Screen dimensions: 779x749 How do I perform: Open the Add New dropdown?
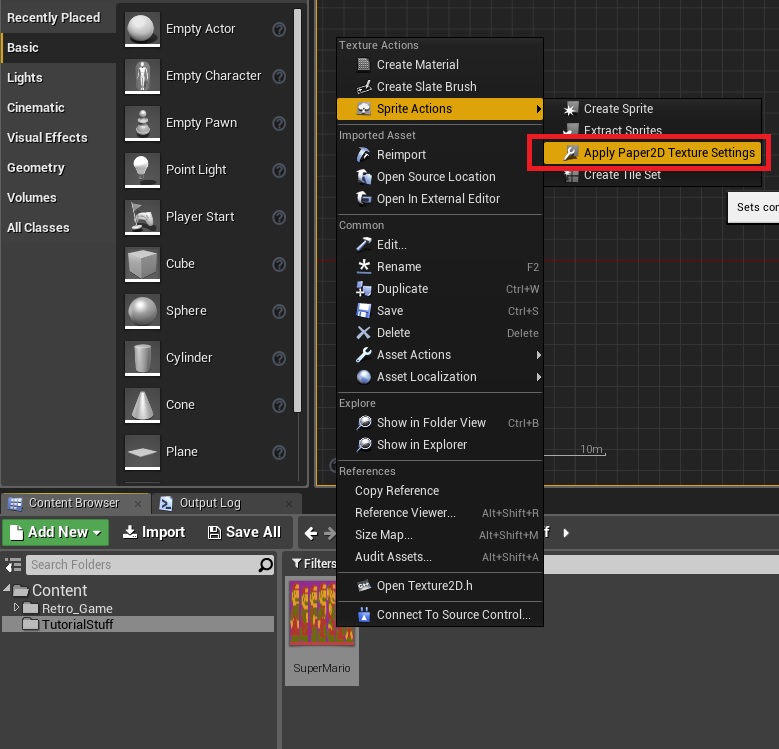point(55,532)
